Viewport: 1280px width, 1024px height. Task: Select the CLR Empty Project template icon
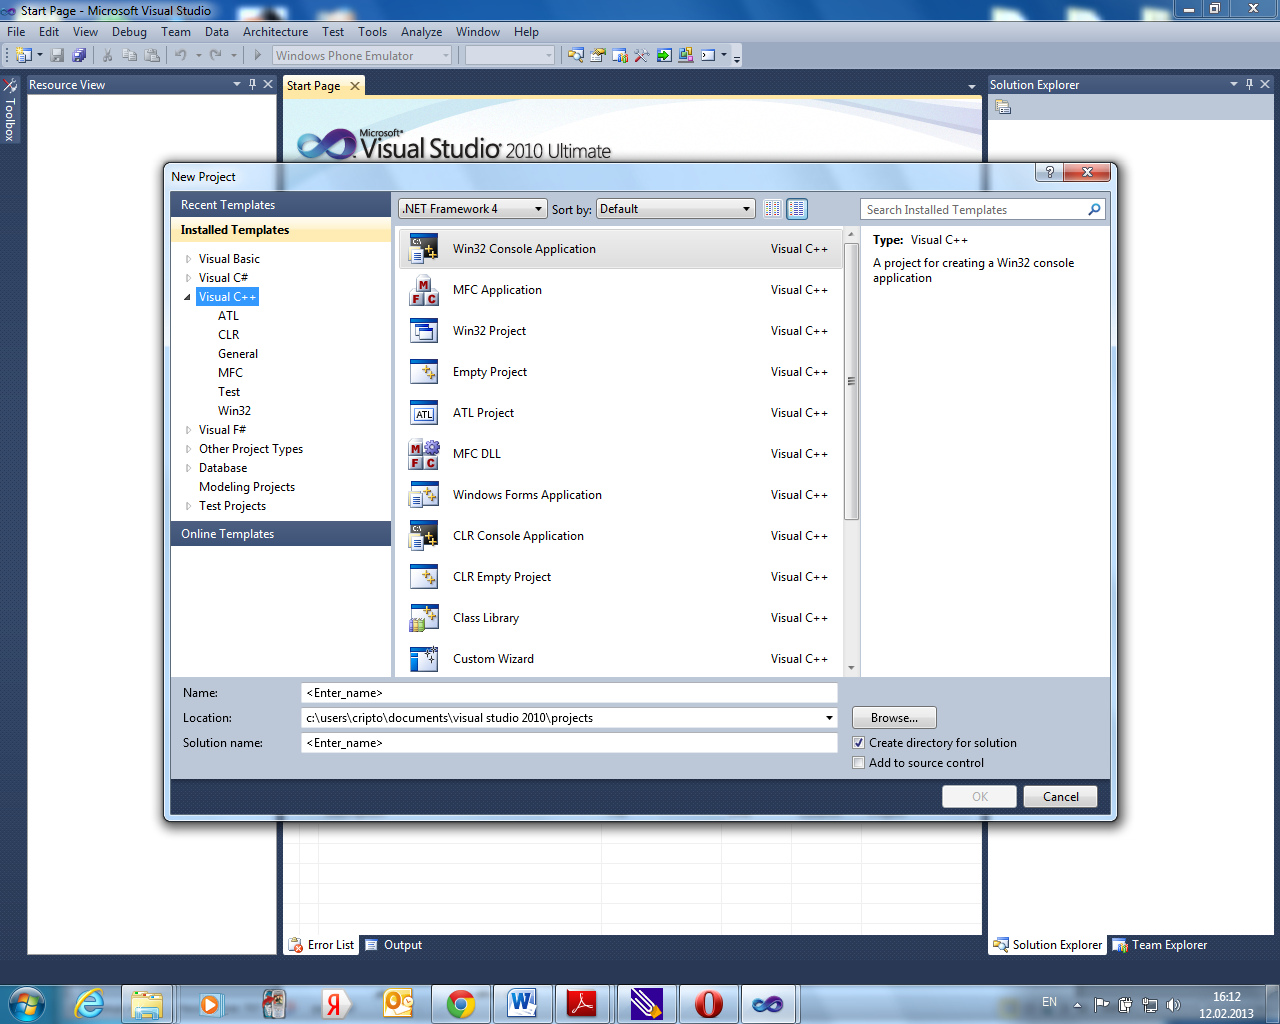pyautogui.click(x=424, y=577)
